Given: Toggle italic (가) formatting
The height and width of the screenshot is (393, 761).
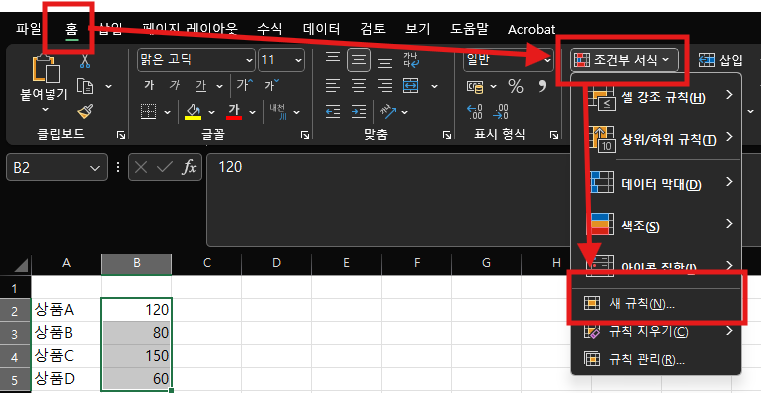Looking at the screenshot, I should [x=175, y=85].
